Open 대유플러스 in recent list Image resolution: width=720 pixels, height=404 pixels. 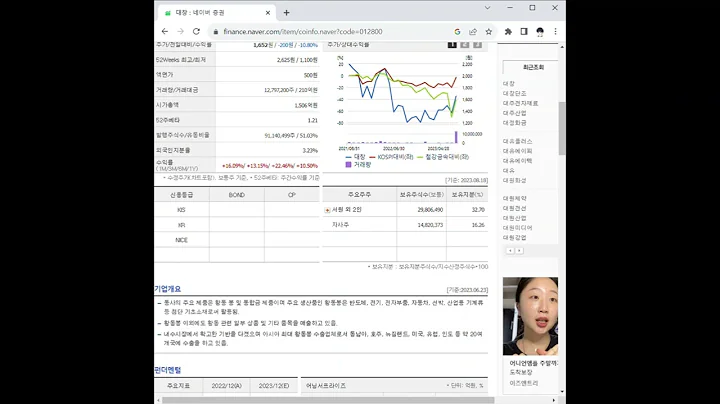click(518, 141)
